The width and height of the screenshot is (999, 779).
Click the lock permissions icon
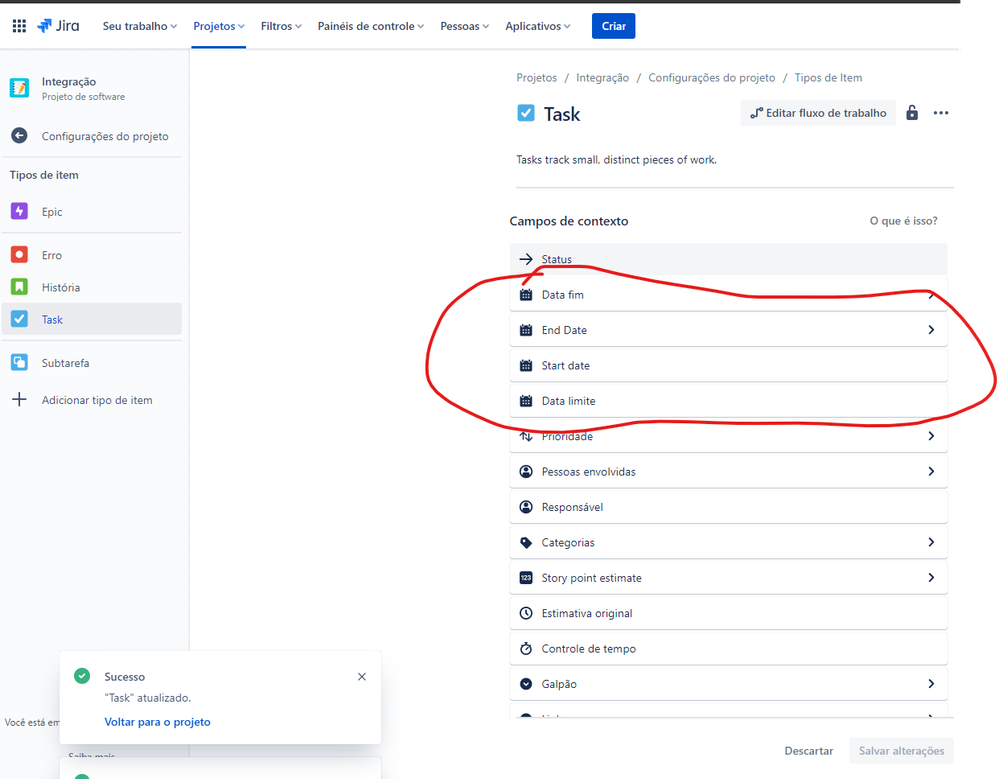911,112
